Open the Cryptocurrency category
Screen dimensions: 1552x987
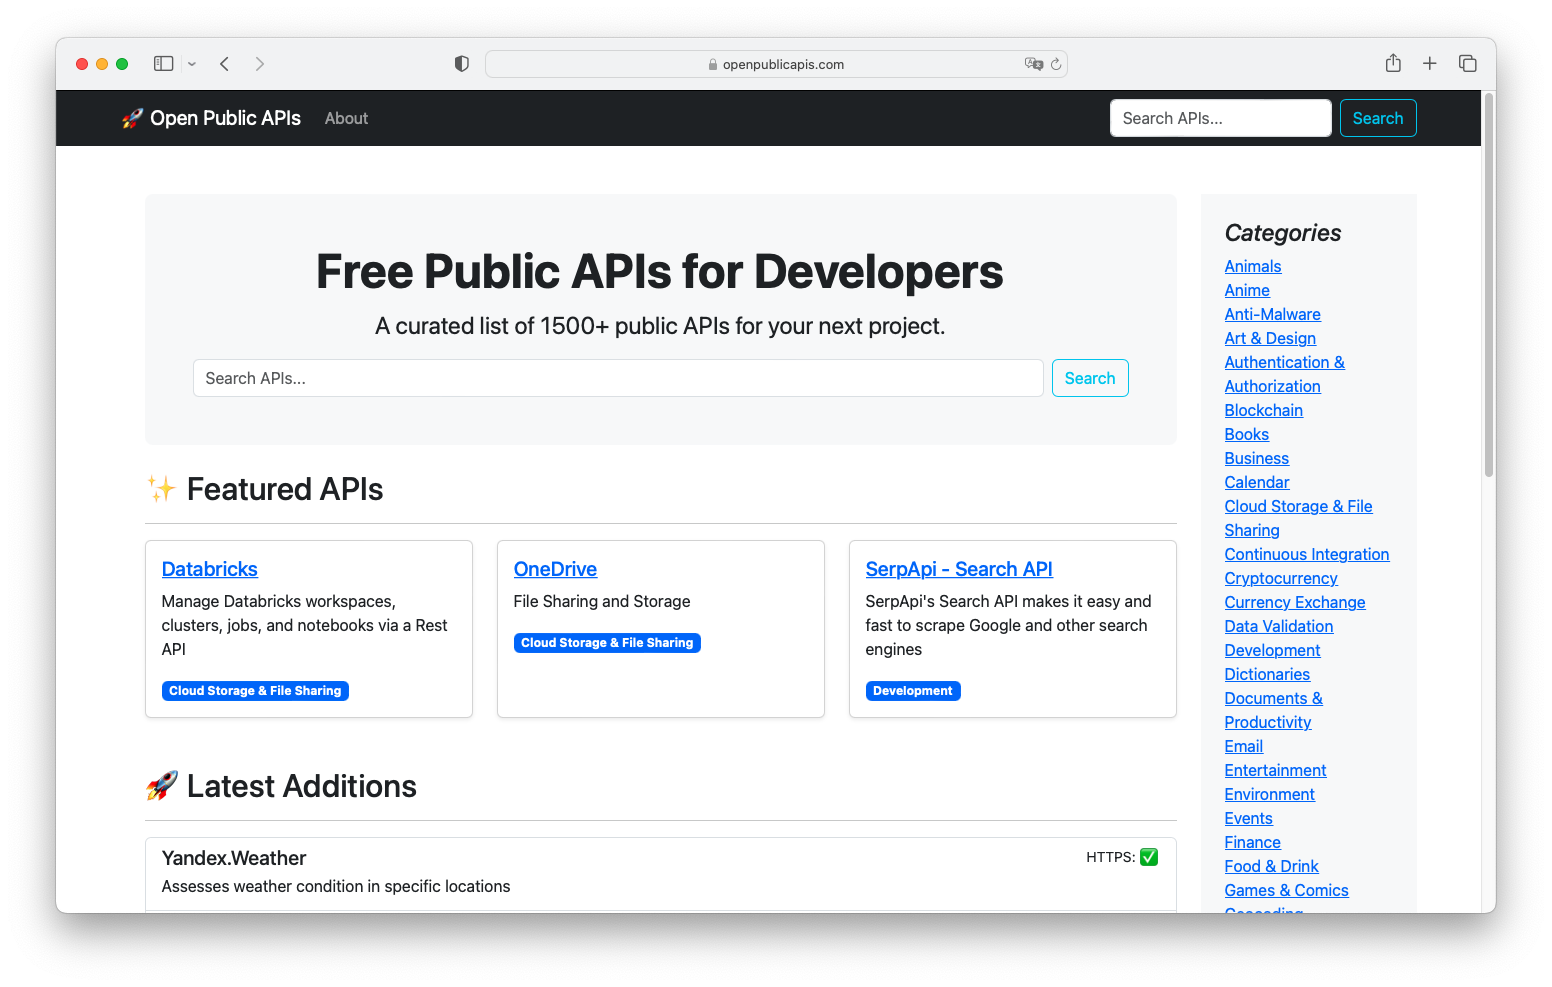[x=1281, y=578]
